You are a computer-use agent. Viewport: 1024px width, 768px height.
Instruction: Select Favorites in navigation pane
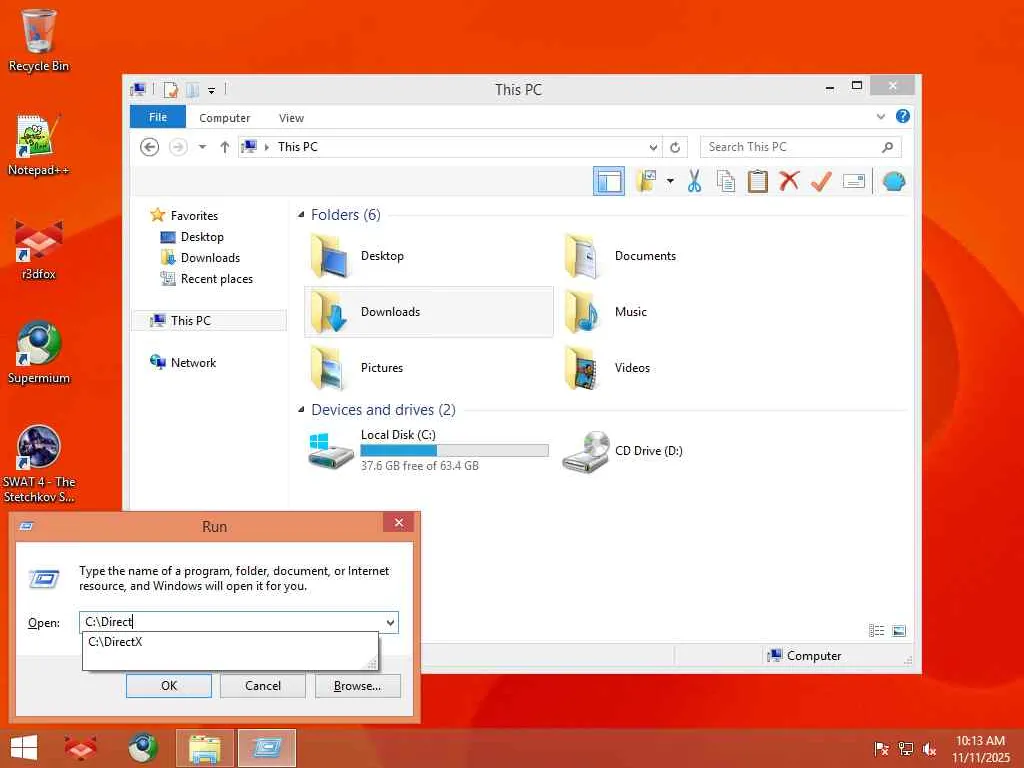click(194, 216)
